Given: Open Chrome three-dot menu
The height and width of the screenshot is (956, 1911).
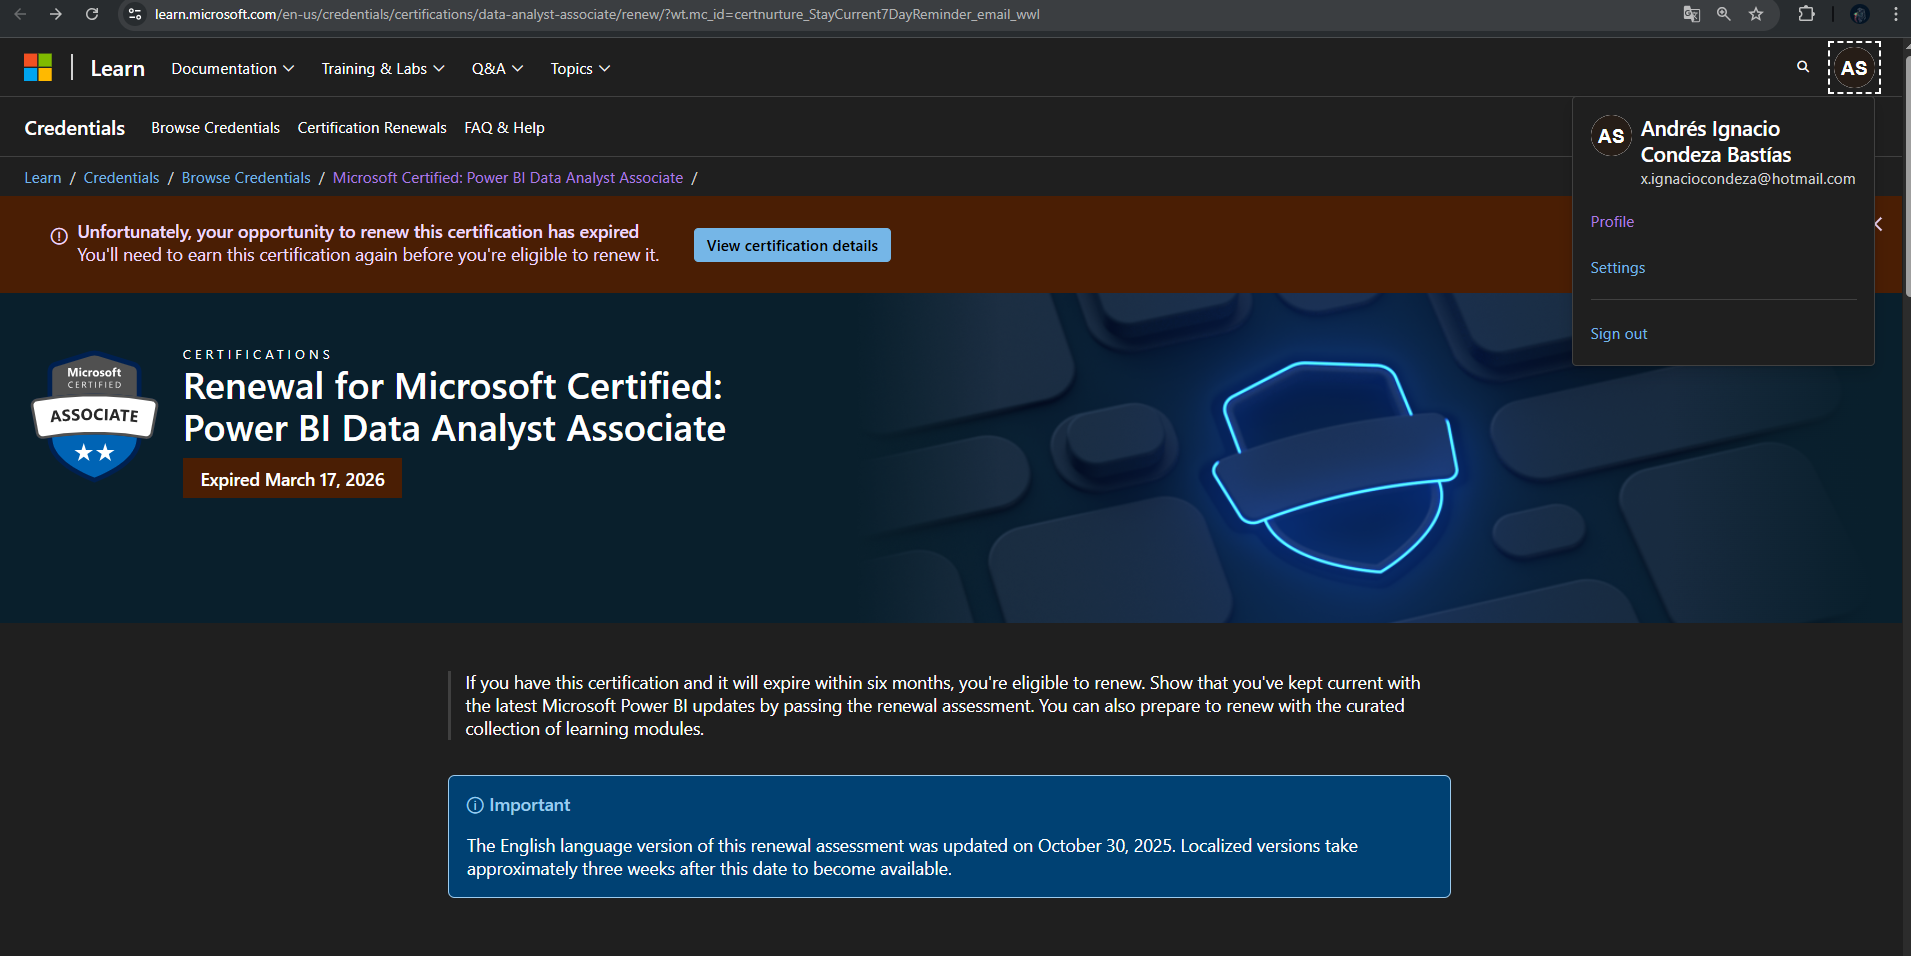Looking at the screenshot, I should click(x=1895, y=14).
